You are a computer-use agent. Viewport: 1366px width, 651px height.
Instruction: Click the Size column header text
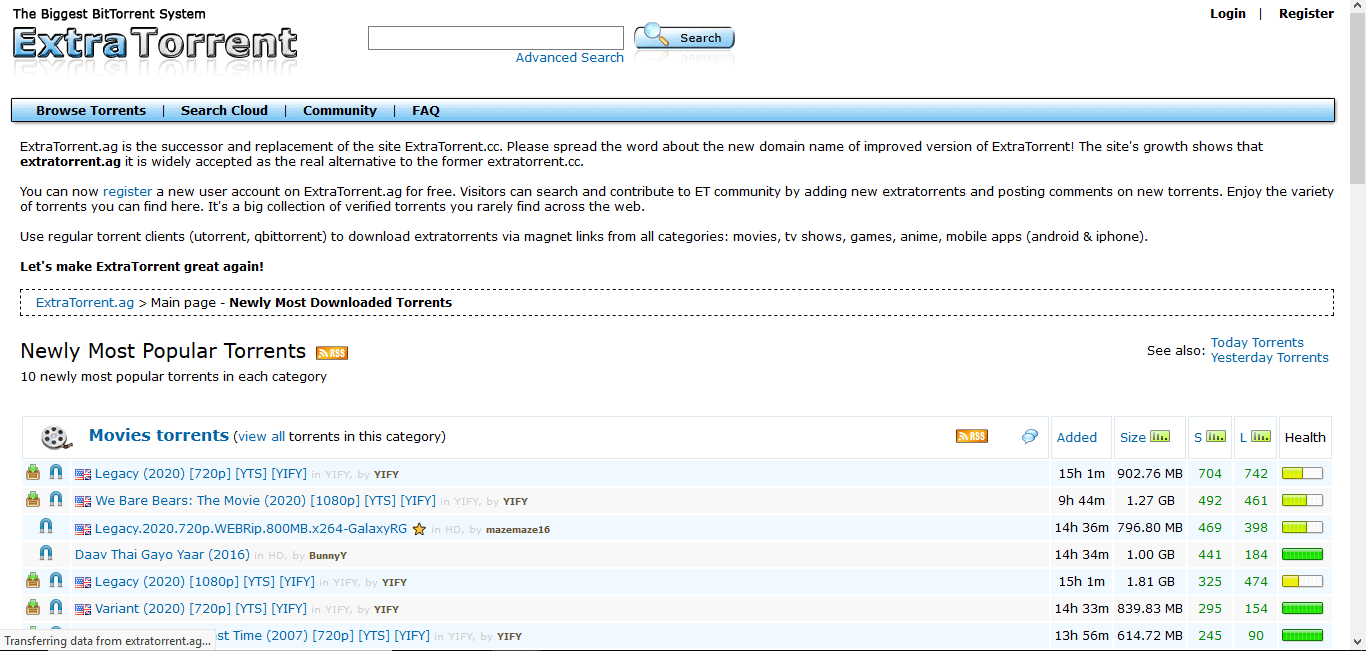tap(1133, 437)
